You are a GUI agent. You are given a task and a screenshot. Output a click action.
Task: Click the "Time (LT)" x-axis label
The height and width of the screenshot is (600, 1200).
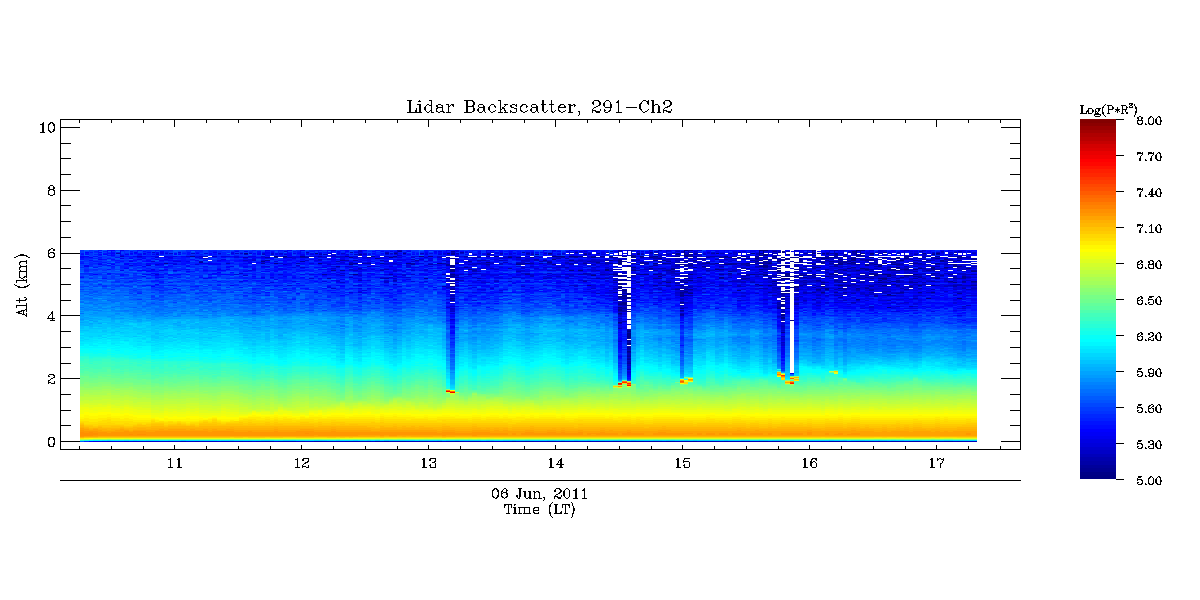(539, 510)
